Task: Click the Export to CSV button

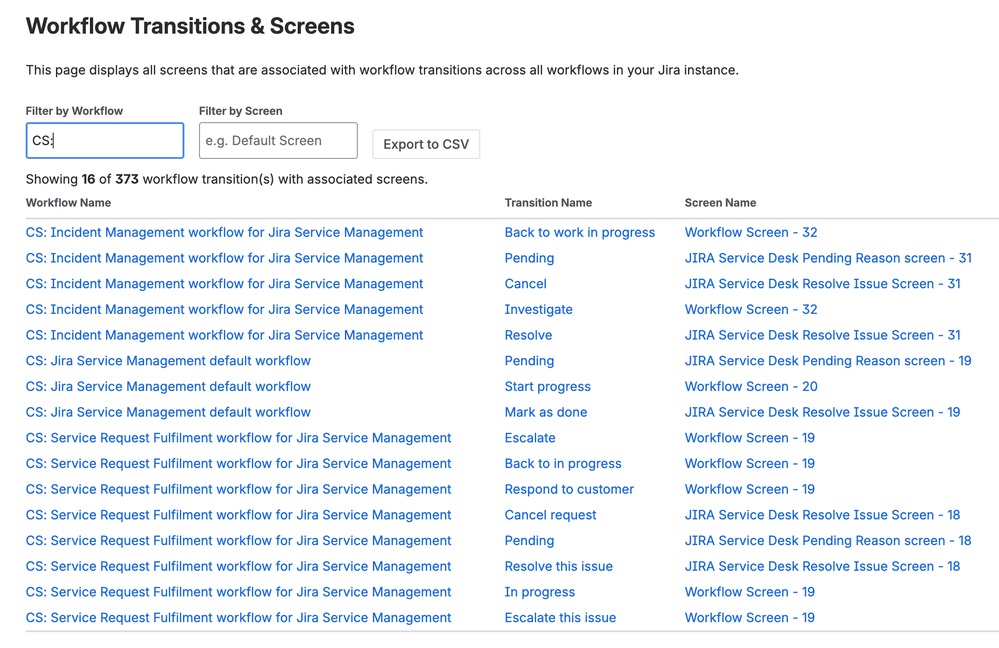Action: pyautogui.click(x=426, y=144)
